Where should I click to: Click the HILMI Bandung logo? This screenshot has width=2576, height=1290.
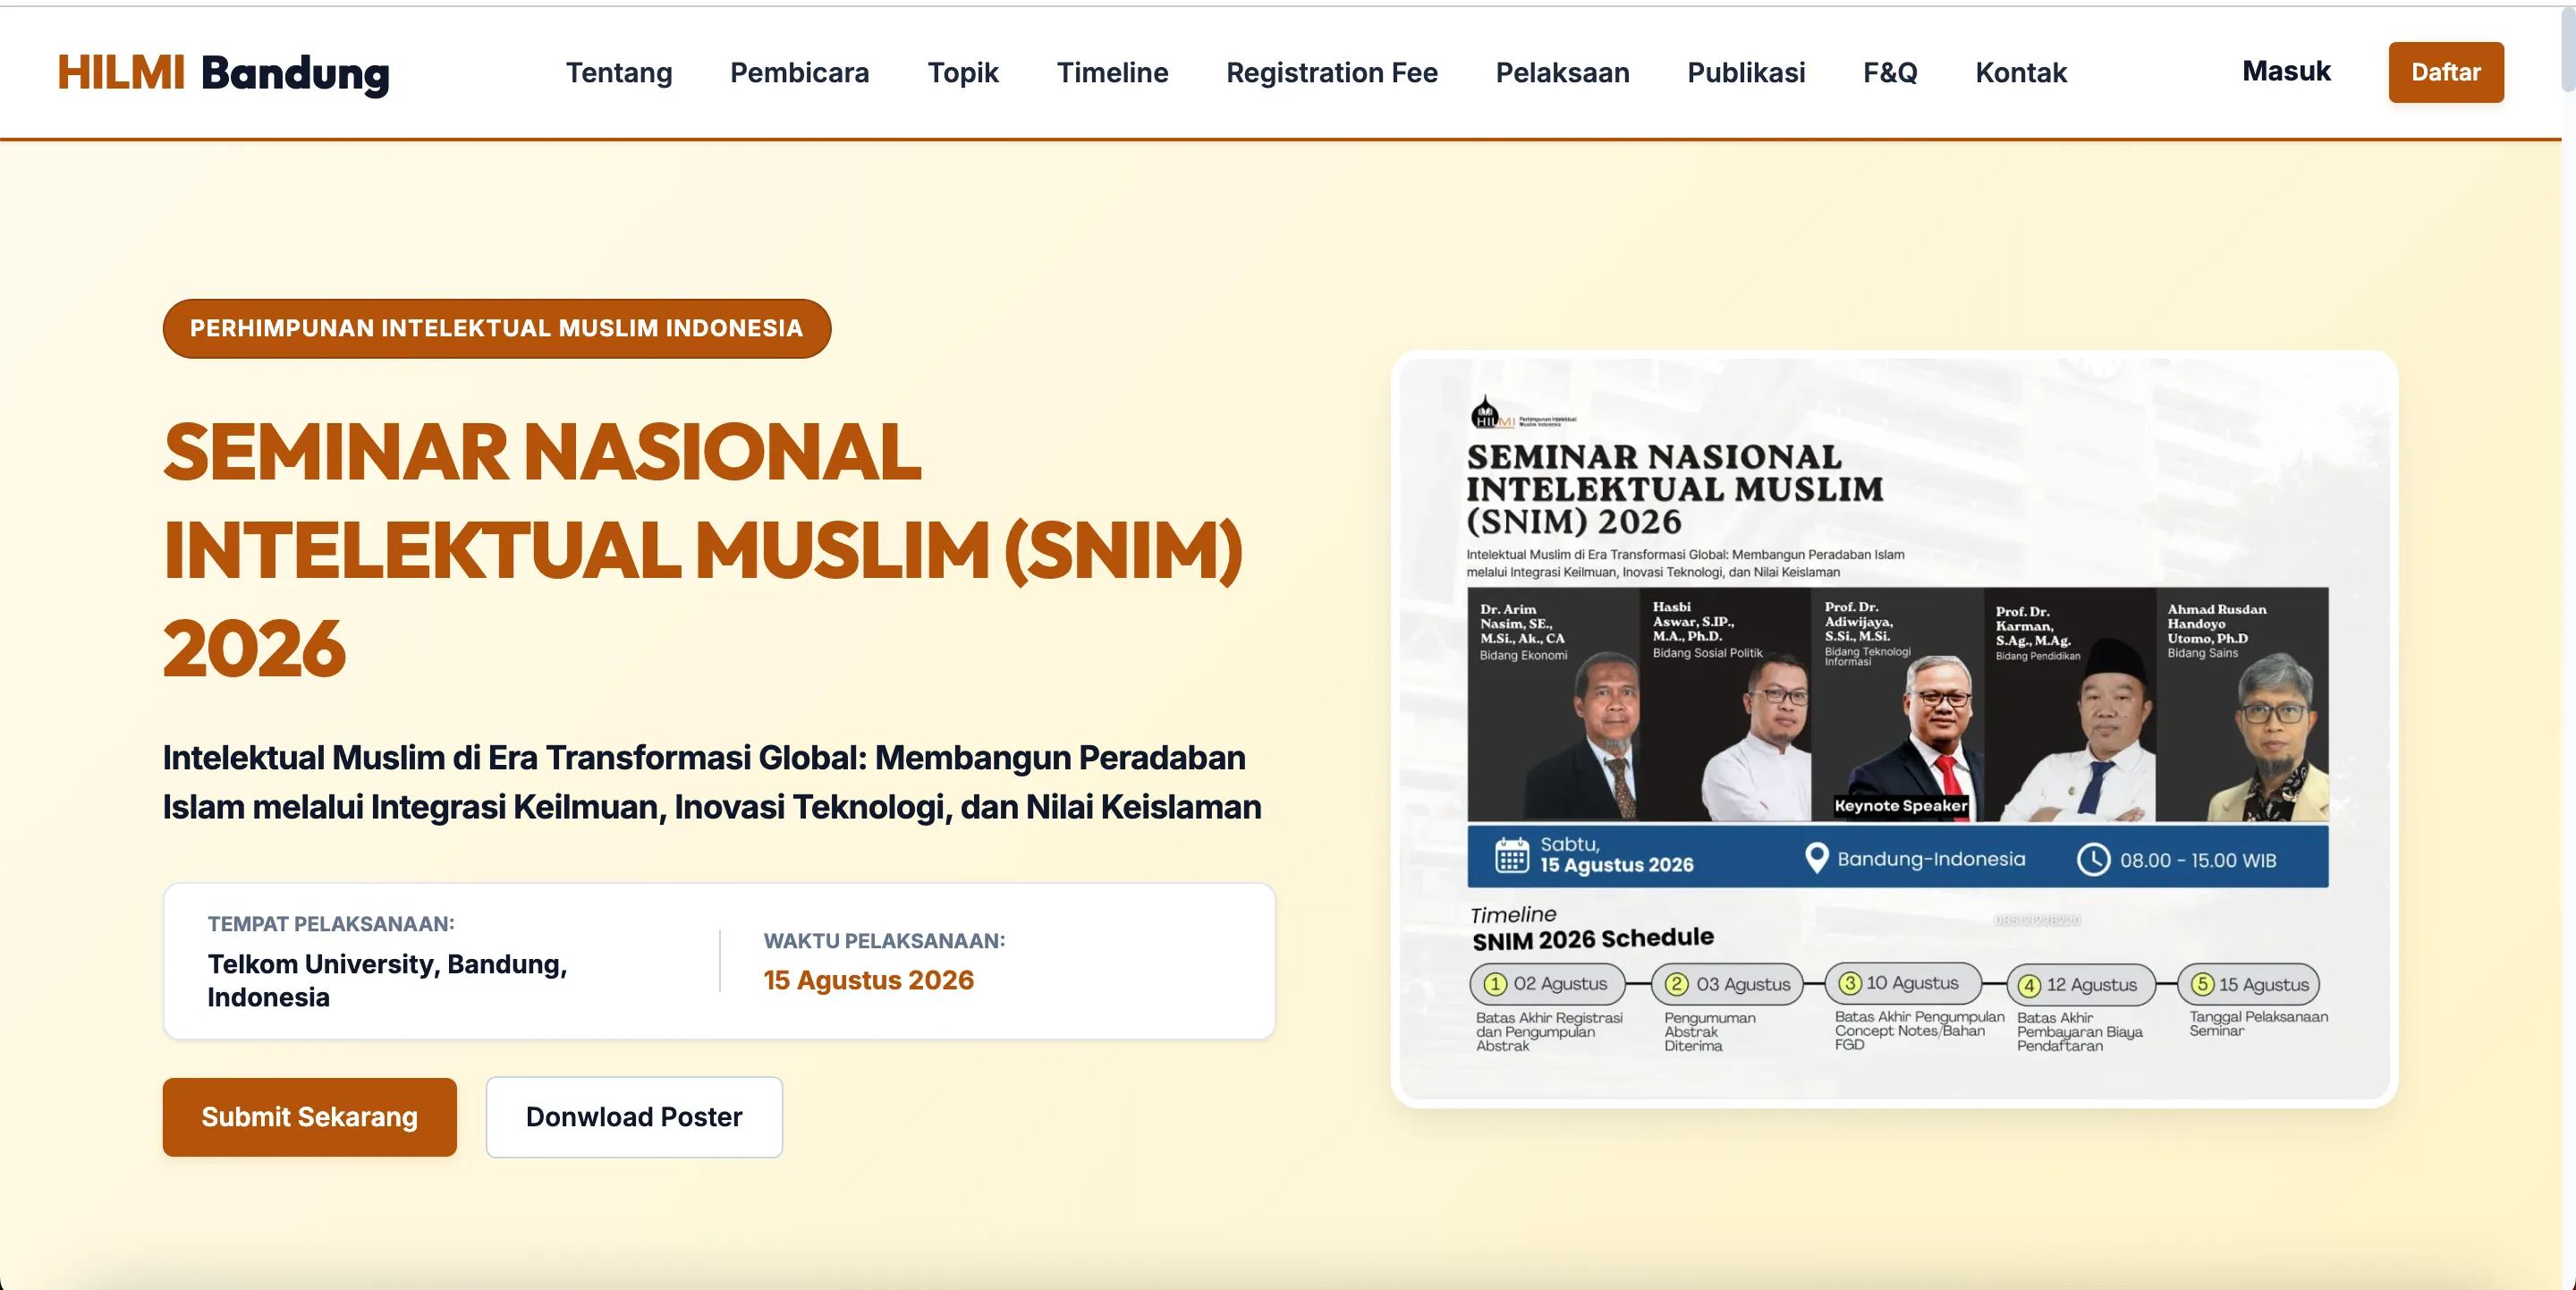[223, 73]
